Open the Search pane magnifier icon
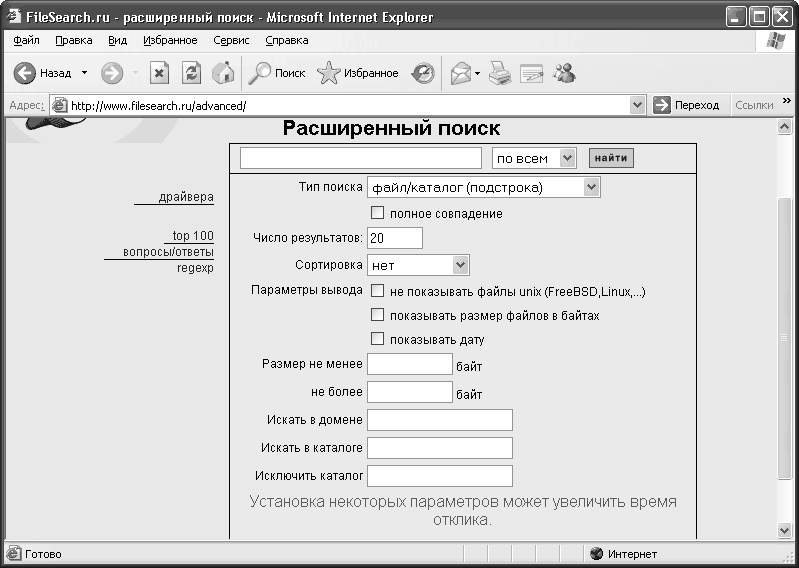Image resolution: width=799 pixels, height=568 pixels. pyautogui.click(x=260, y=73)
